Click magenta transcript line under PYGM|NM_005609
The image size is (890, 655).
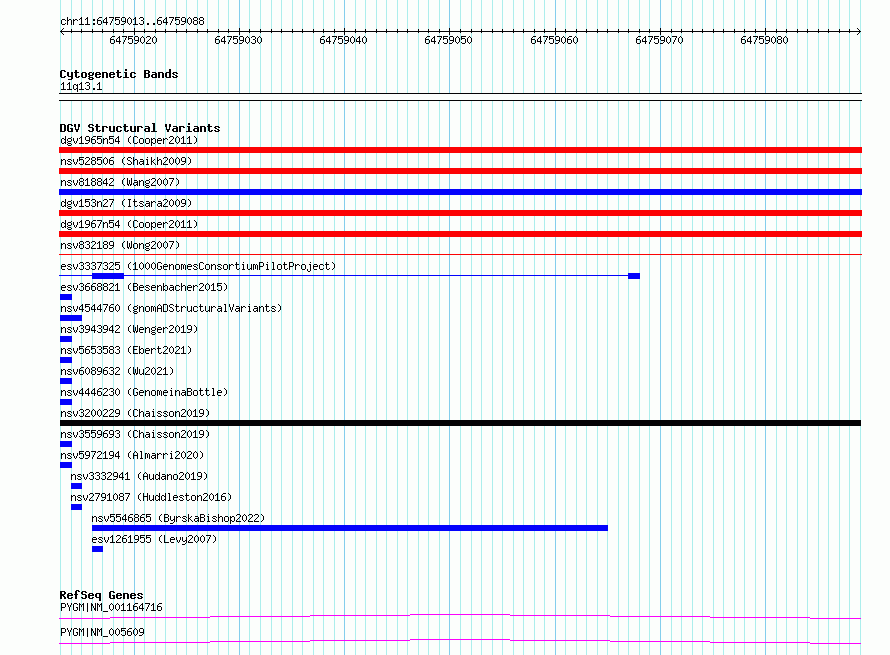[460, 641]
